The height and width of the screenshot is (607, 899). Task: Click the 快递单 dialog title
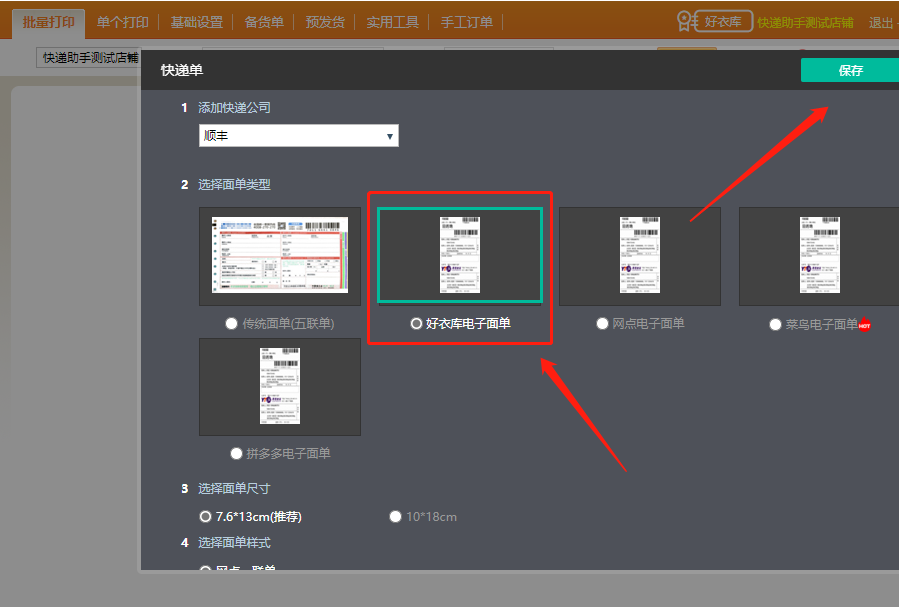[x=182, y=70]
